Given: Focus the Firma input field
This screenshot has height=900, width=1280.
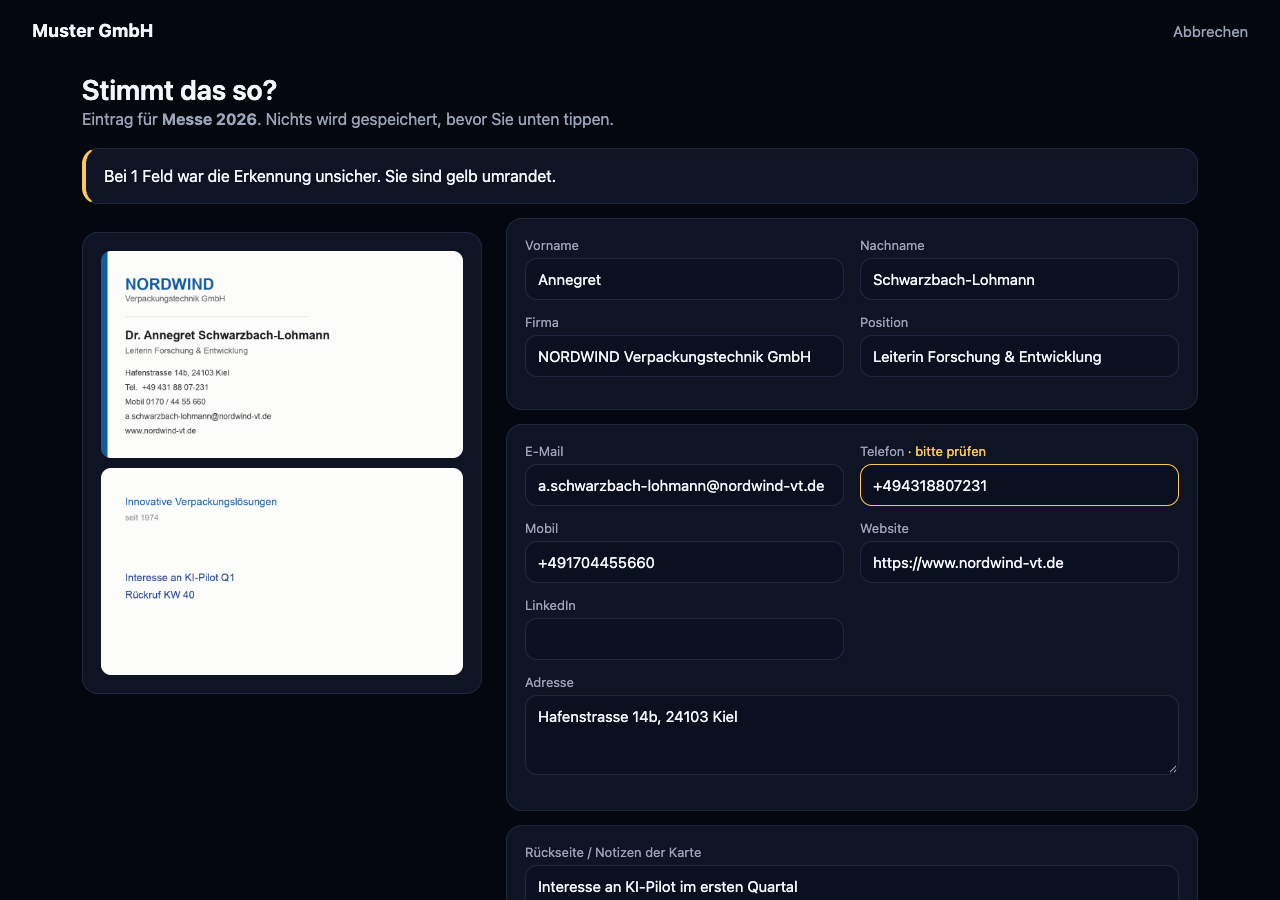Looking at the screenshot, I should (684, 356).
